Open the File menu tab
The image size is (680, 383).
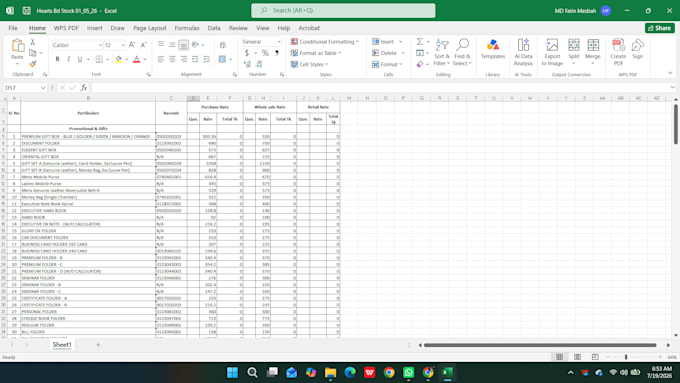coord(13,28)
